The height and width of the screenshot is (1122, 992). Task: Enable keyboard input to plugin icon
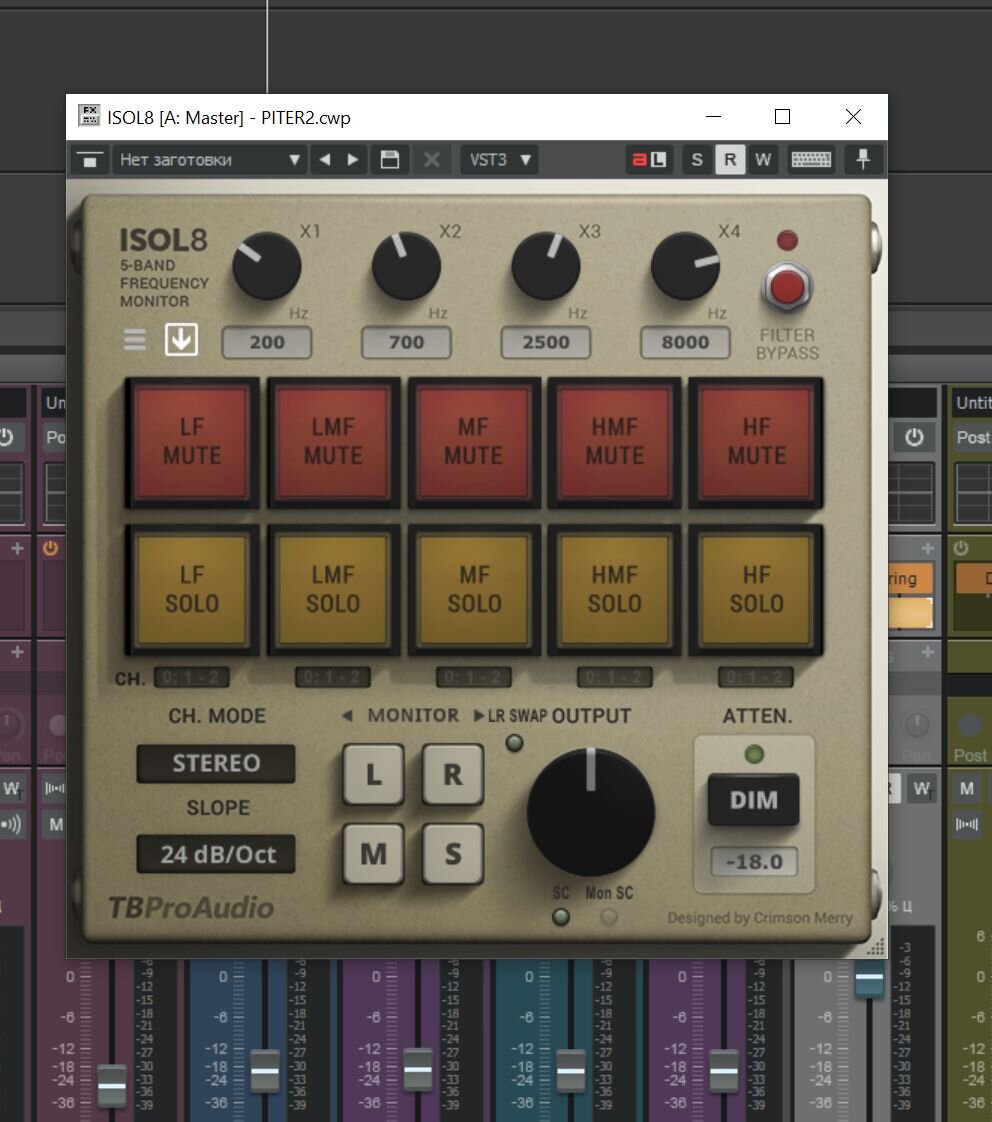click(811, 160)
